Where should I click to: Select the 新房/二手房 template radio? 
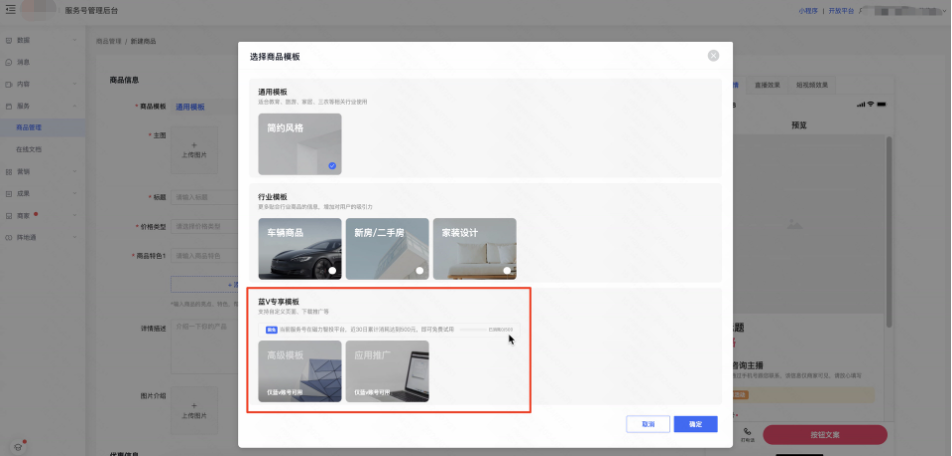coord(420,271)
